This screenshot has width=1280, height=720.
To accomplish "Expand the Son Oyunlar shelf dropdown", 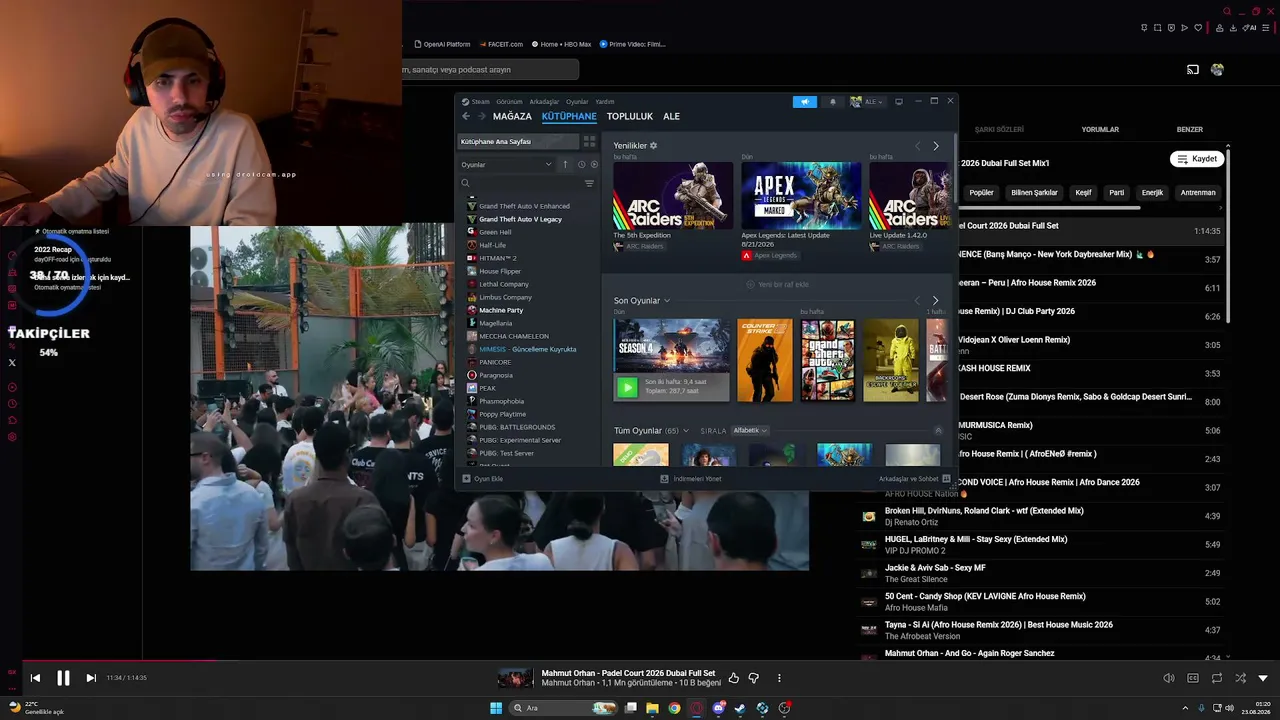I will click(667, 300).
